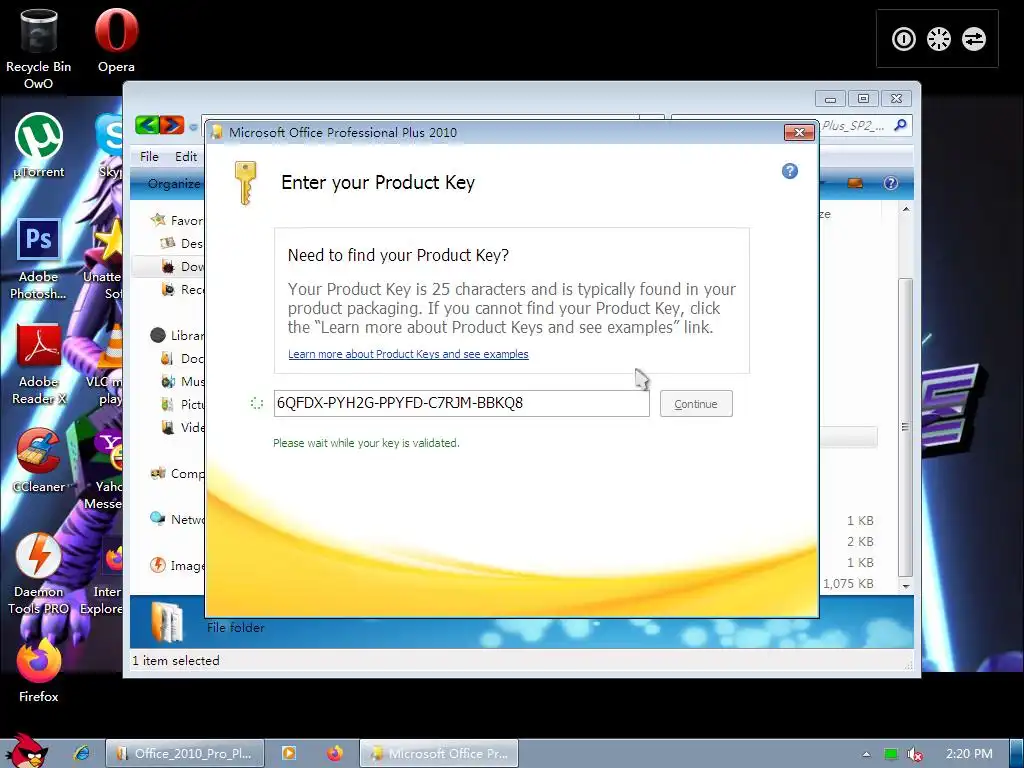Click the green network tray icon
The width and height of the screenshot is (1024, 768).
click(891, 754)
